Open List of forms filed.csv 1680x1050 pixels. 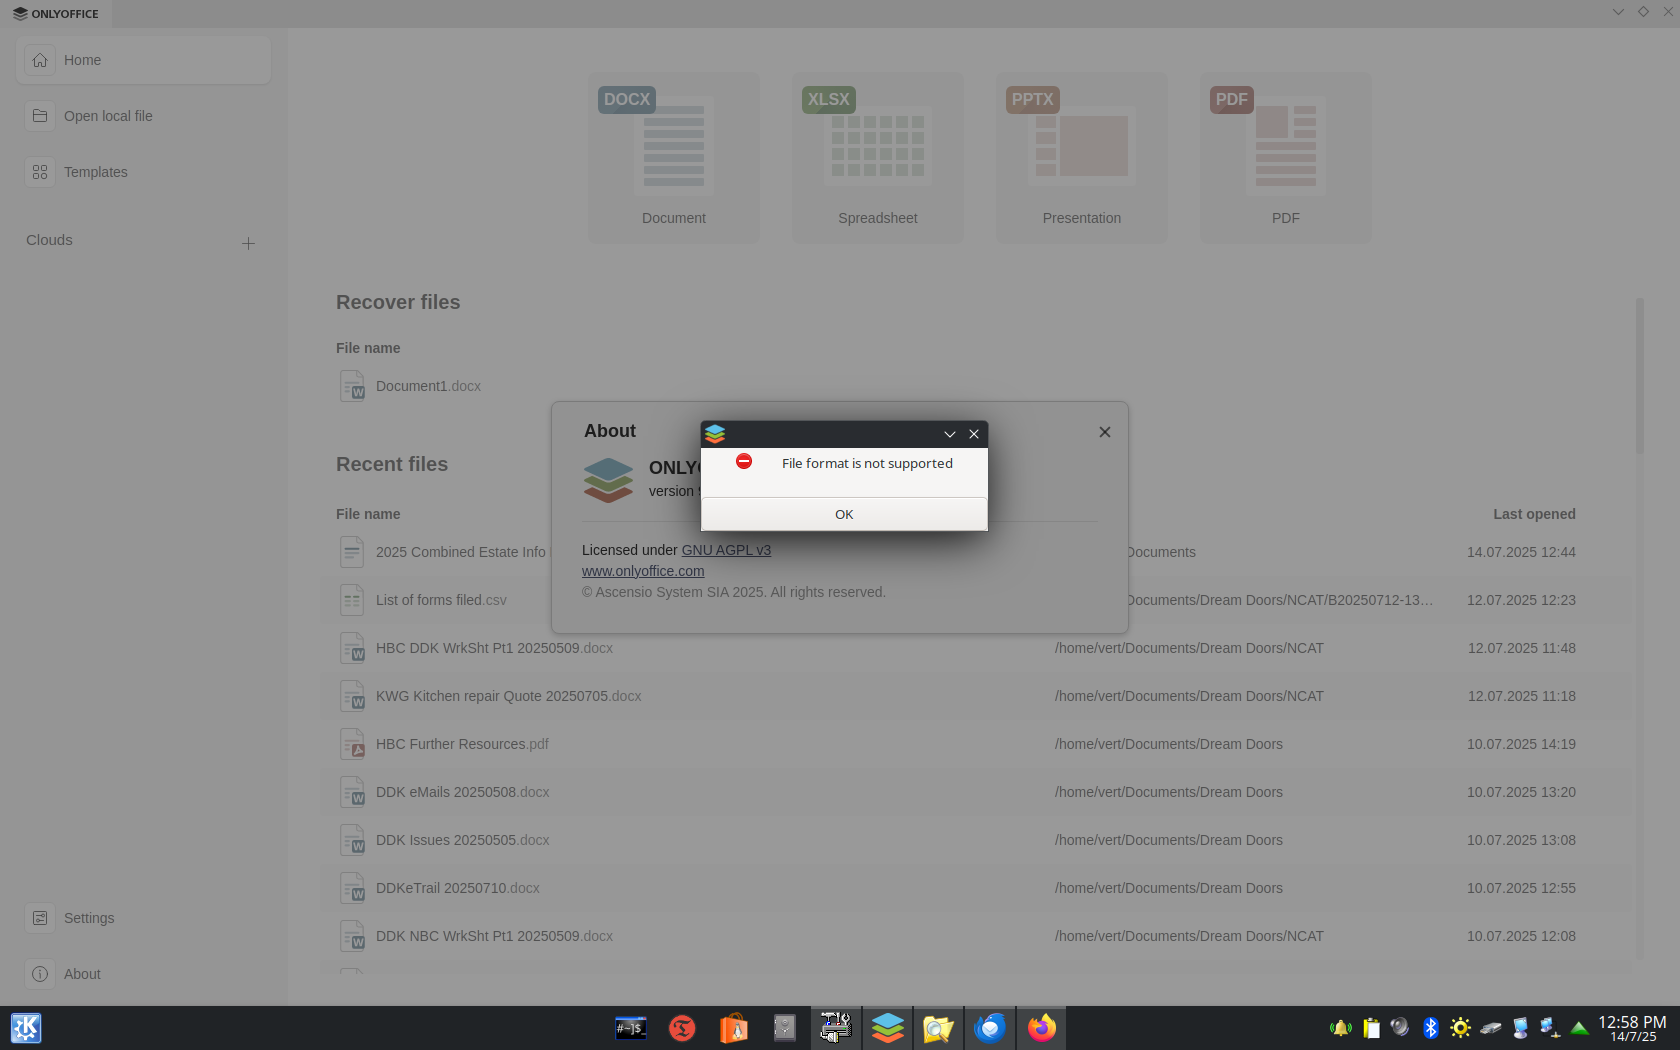click(441, 600)
